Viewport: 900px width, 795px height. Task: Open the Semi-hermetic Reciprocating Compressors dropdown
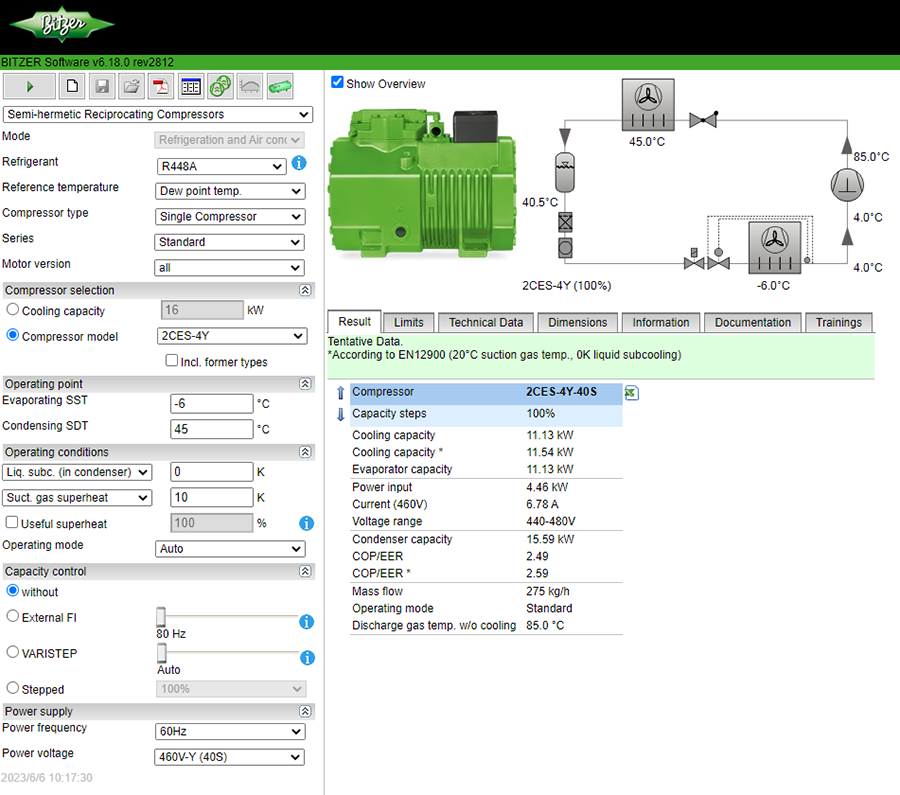pos(158,114)
